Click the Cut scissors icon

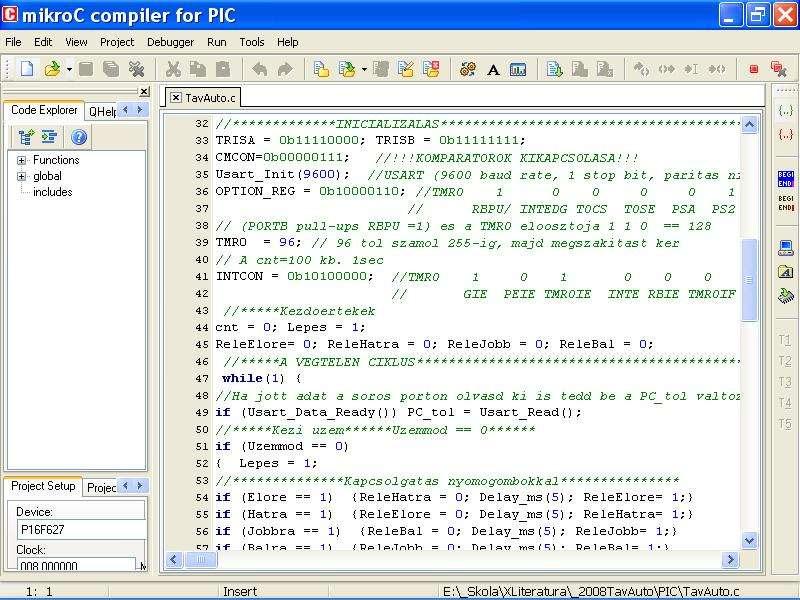coord(173,69)
